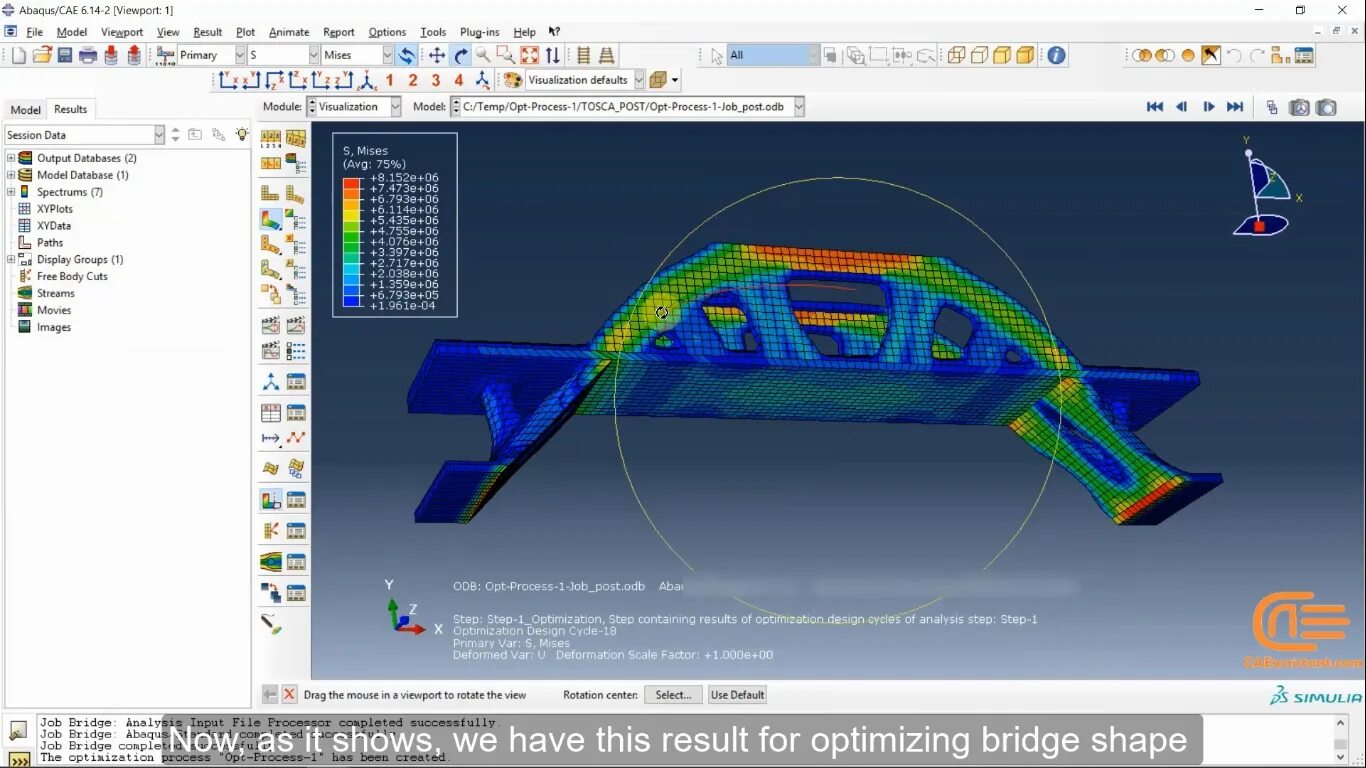This screenshot has width=1366, height=768.
Task: Select wireframe render style cube
Action: 956,55
